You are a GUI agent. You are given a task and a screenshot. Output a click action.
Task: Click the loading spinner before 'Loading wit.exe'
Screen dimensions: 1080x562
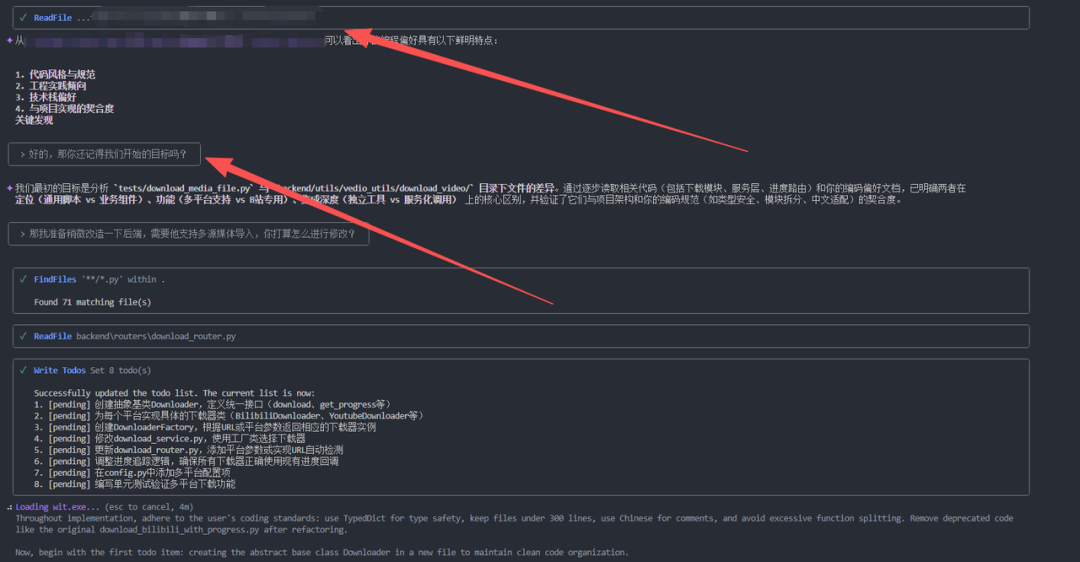pos(10,507)
